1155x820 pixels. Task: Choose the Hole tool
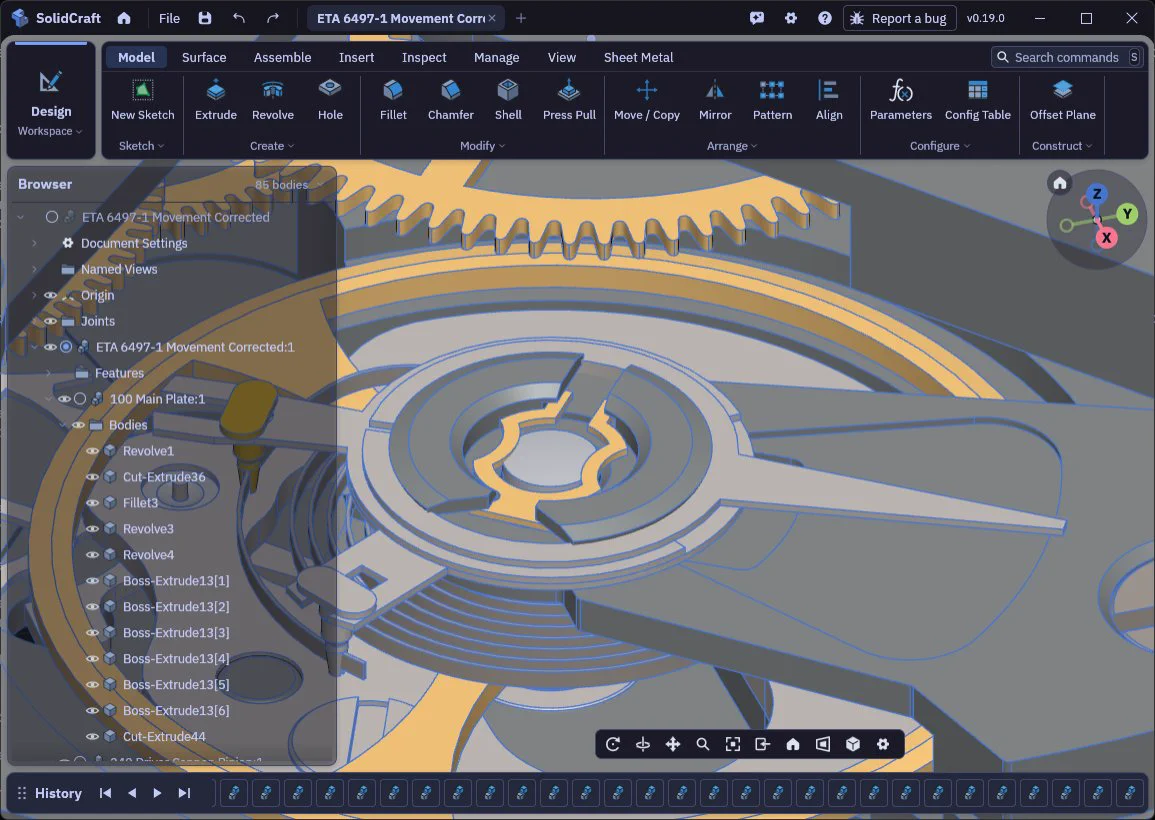click(330, 100)
